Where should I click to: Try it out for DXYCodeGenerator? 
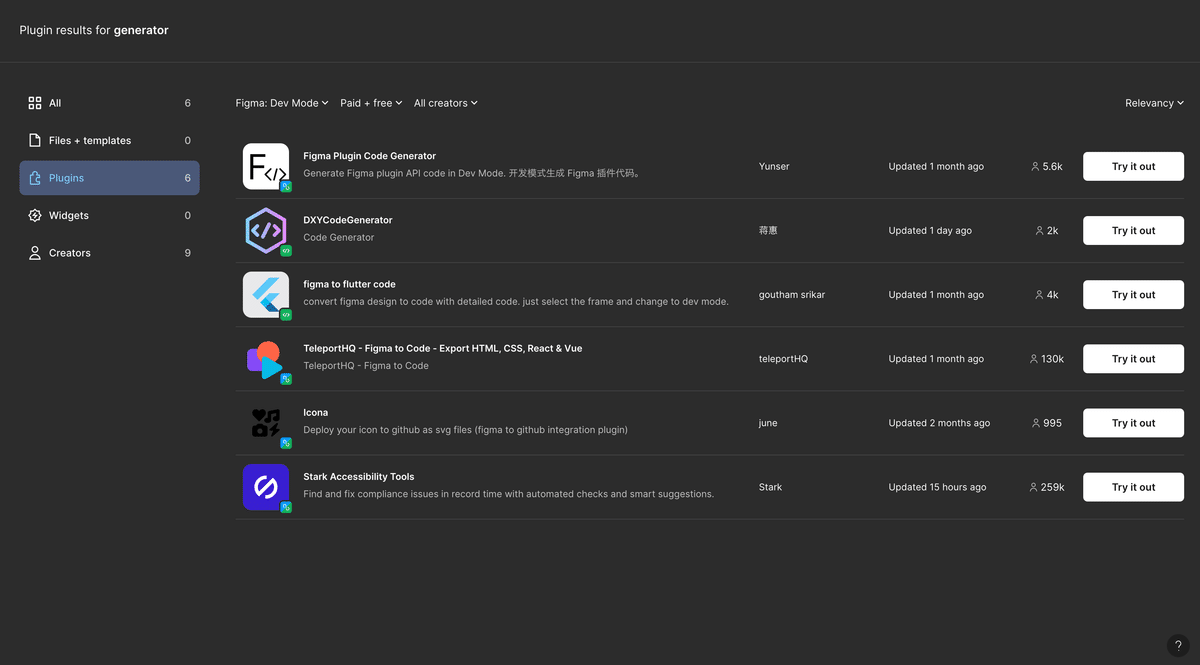(x=1133, y=231)
